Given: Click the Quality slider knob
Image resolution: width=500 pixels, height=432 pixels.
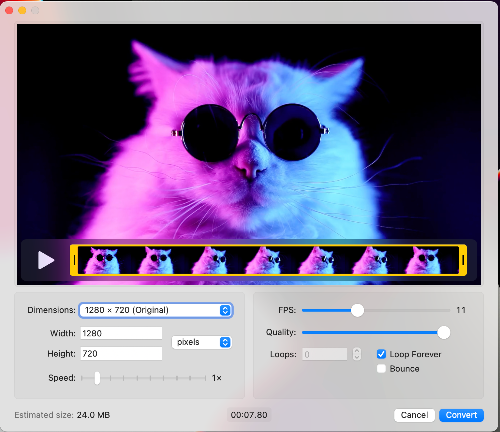Looking at the screenshot, I should [444, 332].
